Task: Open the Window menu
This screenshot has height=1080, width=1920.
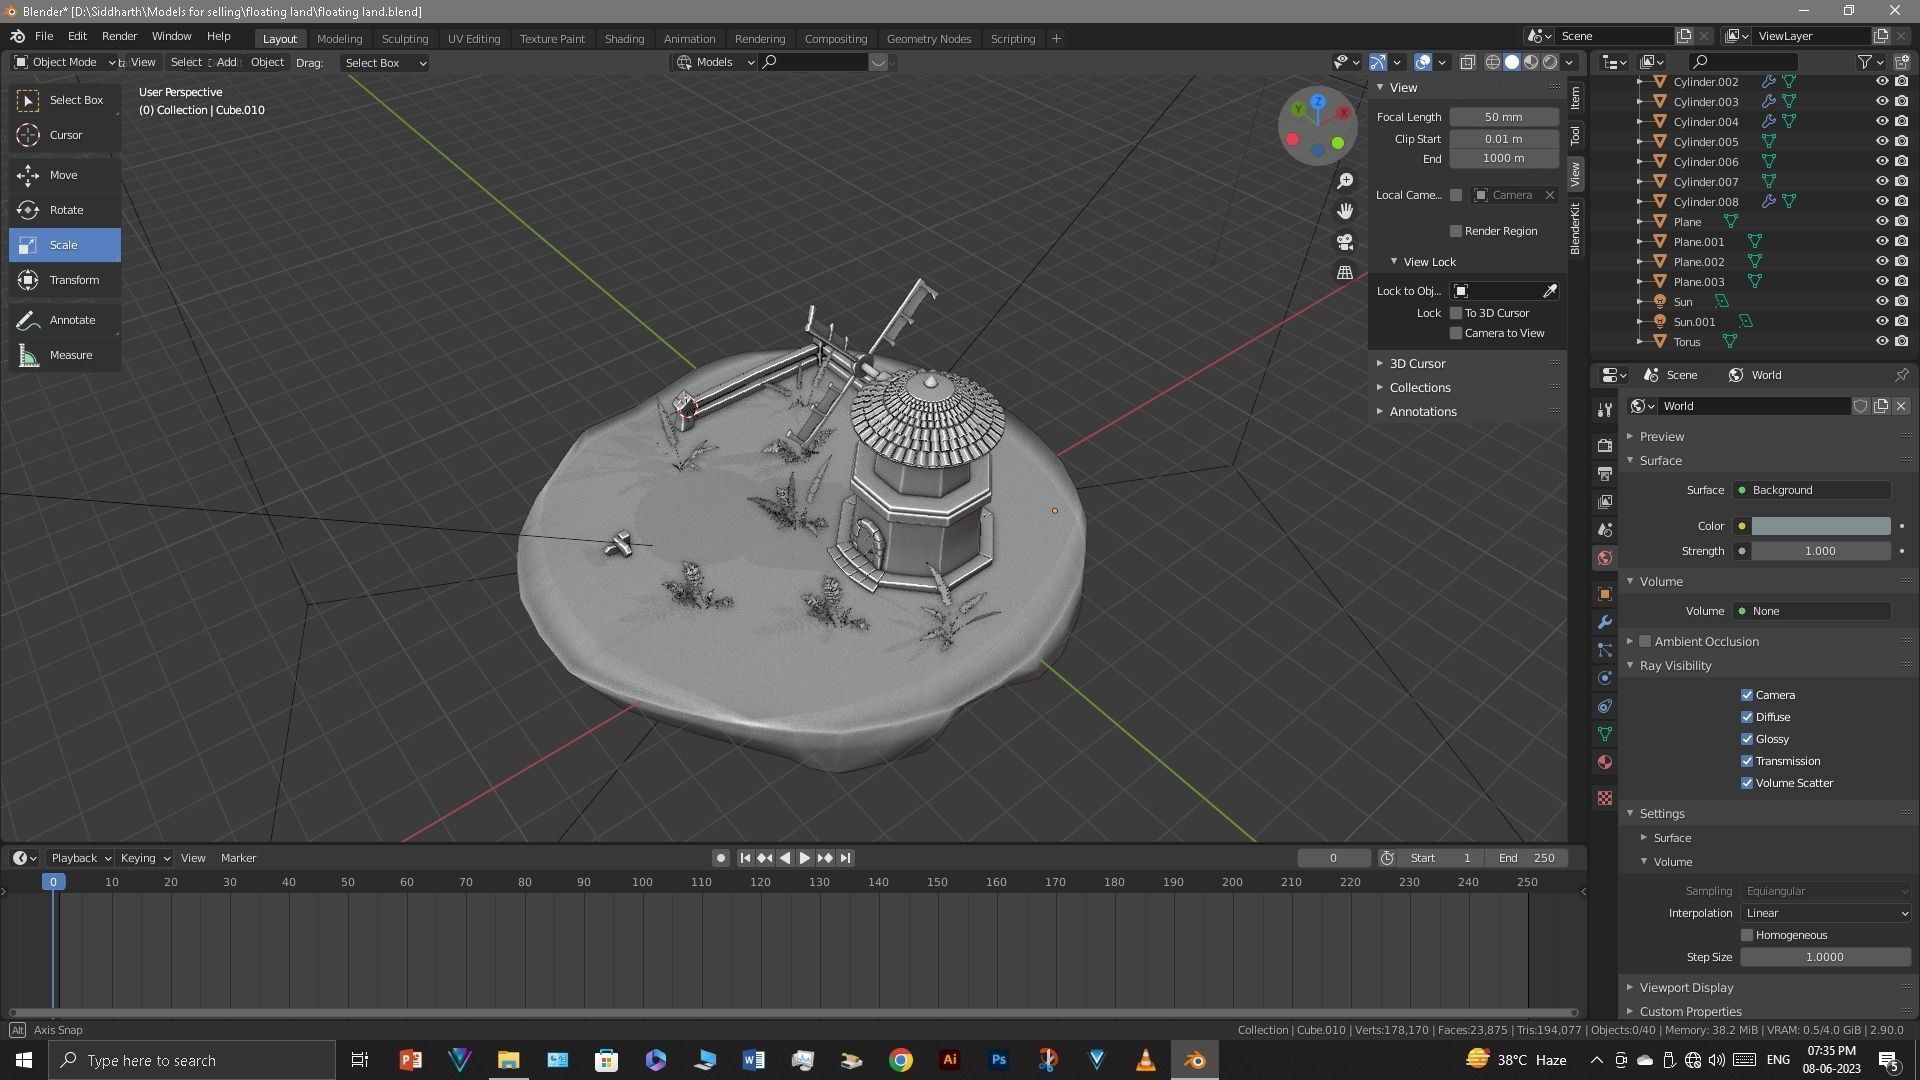Action: point(171,36)
